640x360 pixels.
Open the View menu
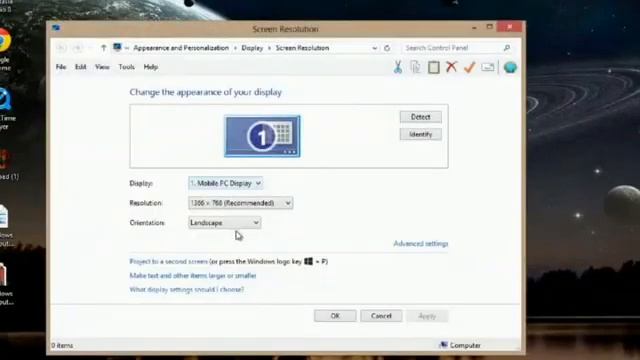[102, 67]
